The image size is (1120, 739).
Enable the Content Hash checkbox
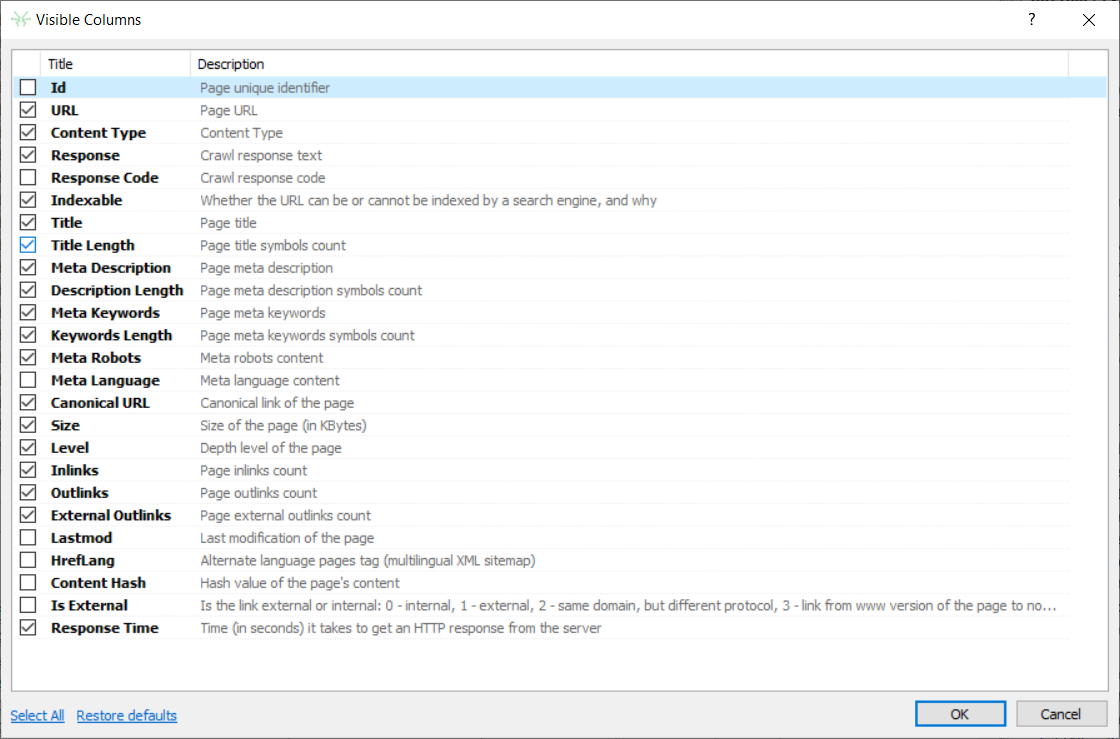tap(28, 583)
